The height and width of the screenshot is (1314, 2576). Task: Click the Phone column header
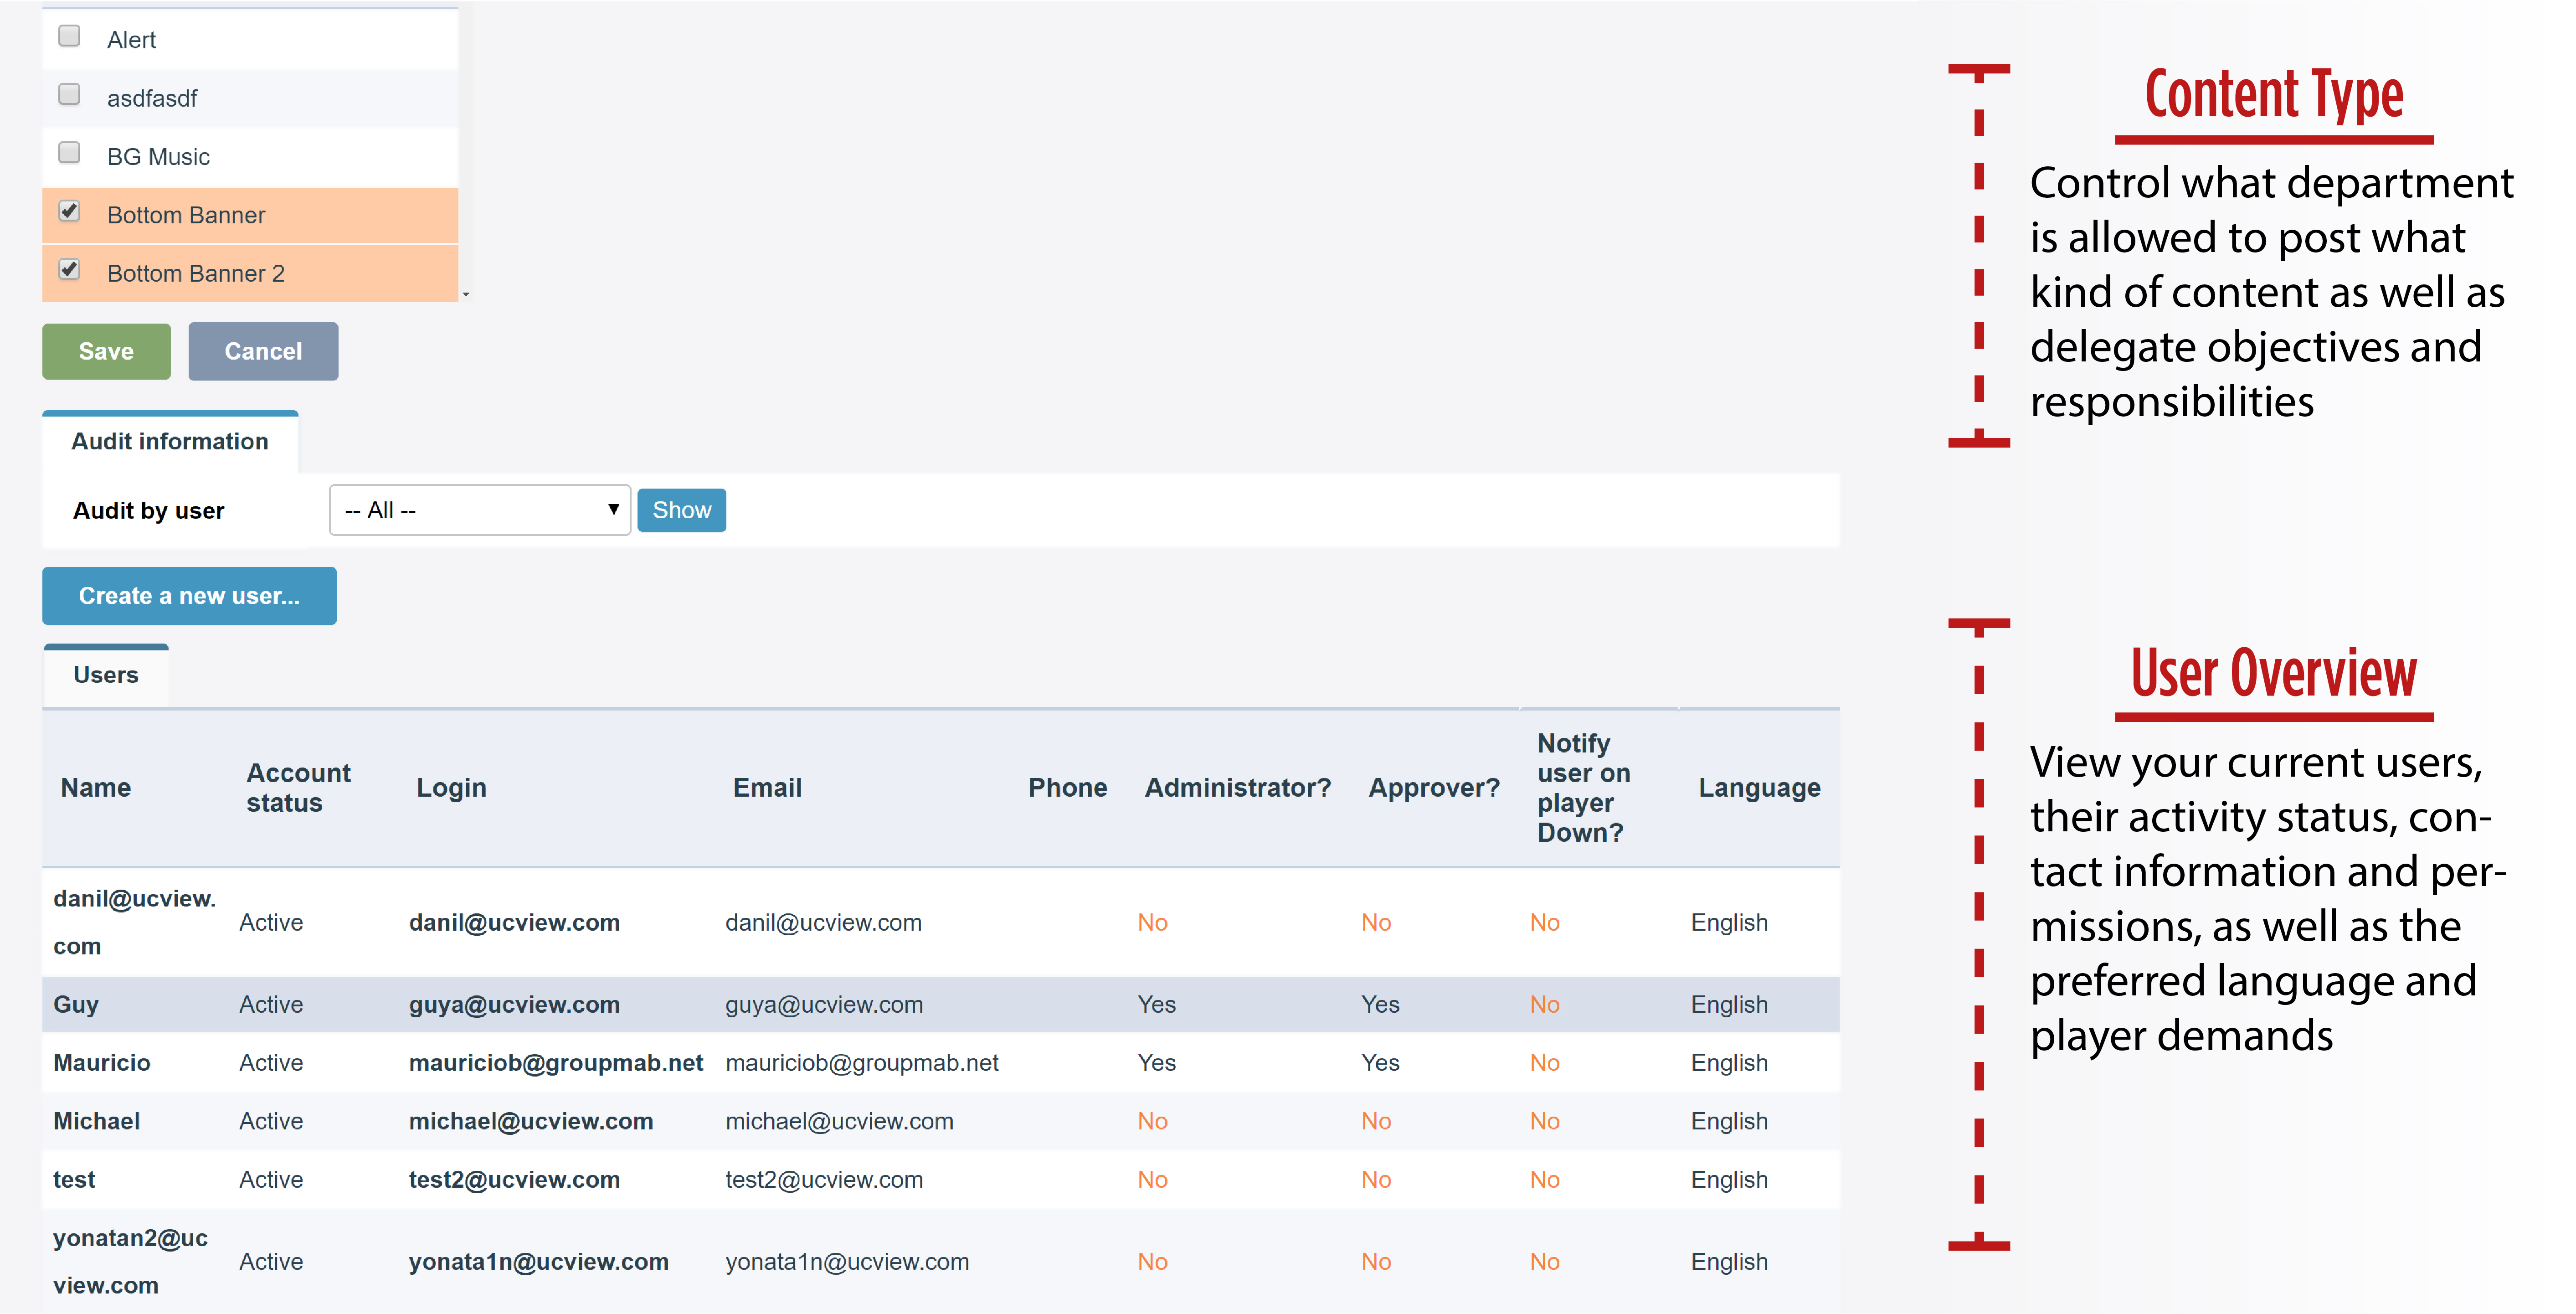[x=1067, y=788]
